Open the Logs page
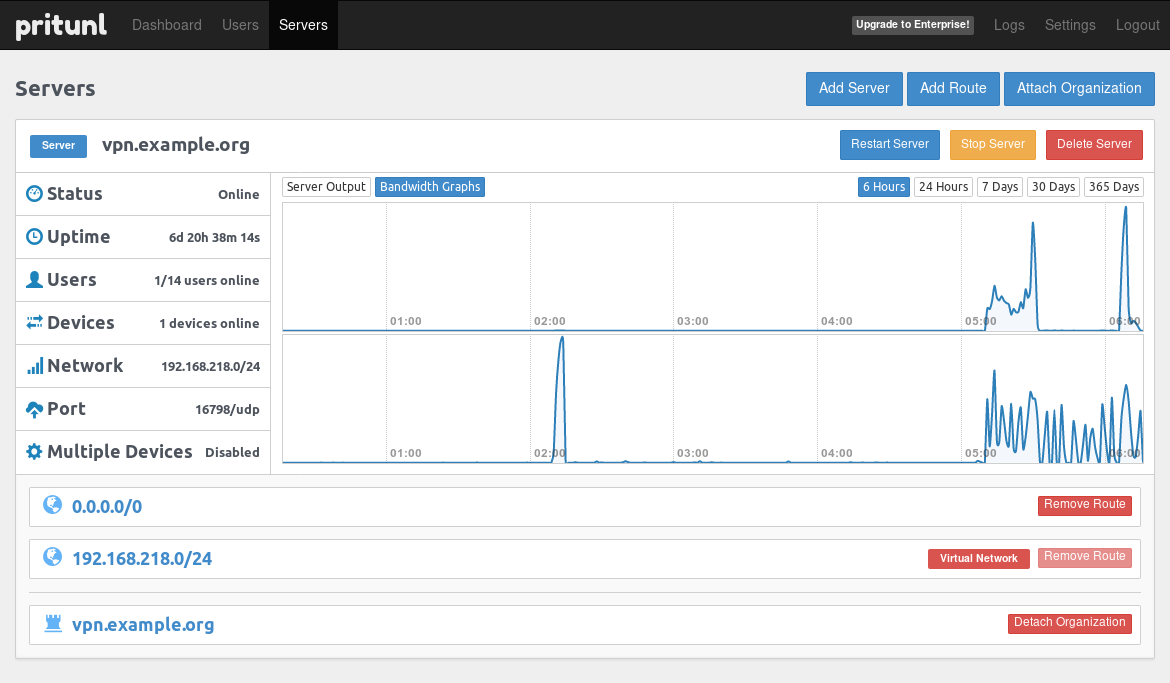The image size is (1170, 683). point(1009,25)
